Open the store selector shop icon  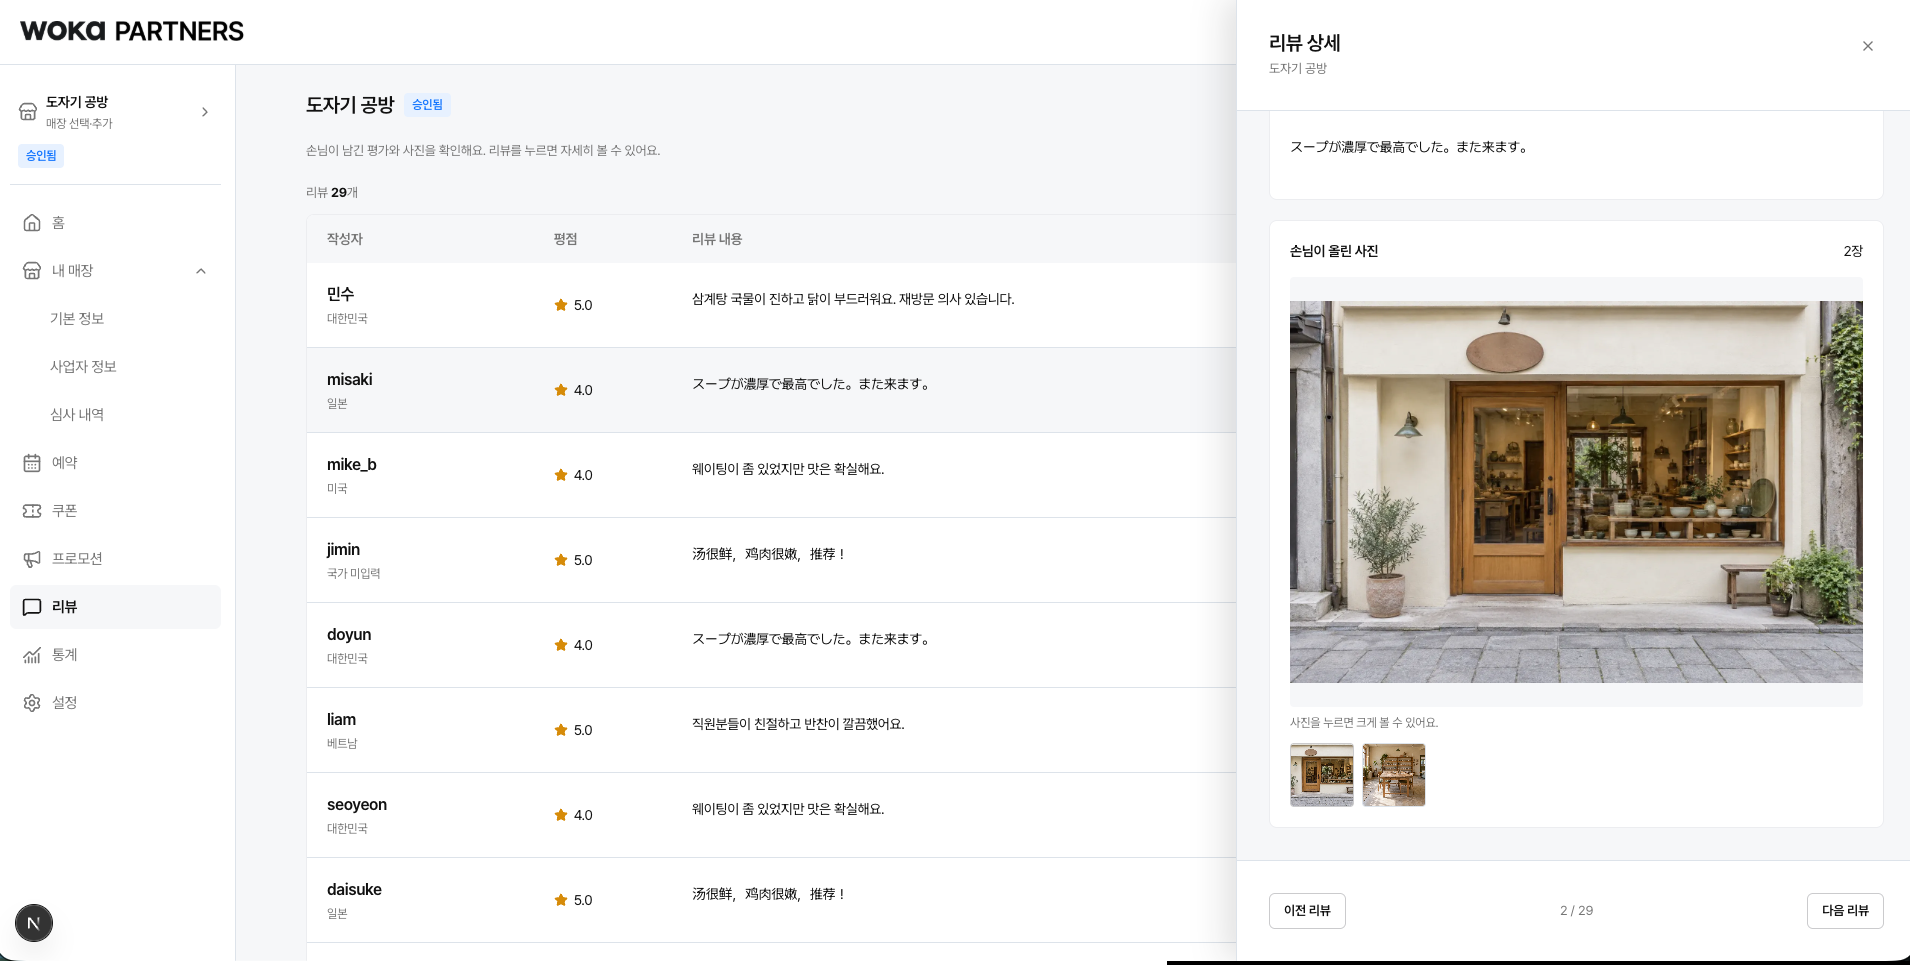pos(28,112)
